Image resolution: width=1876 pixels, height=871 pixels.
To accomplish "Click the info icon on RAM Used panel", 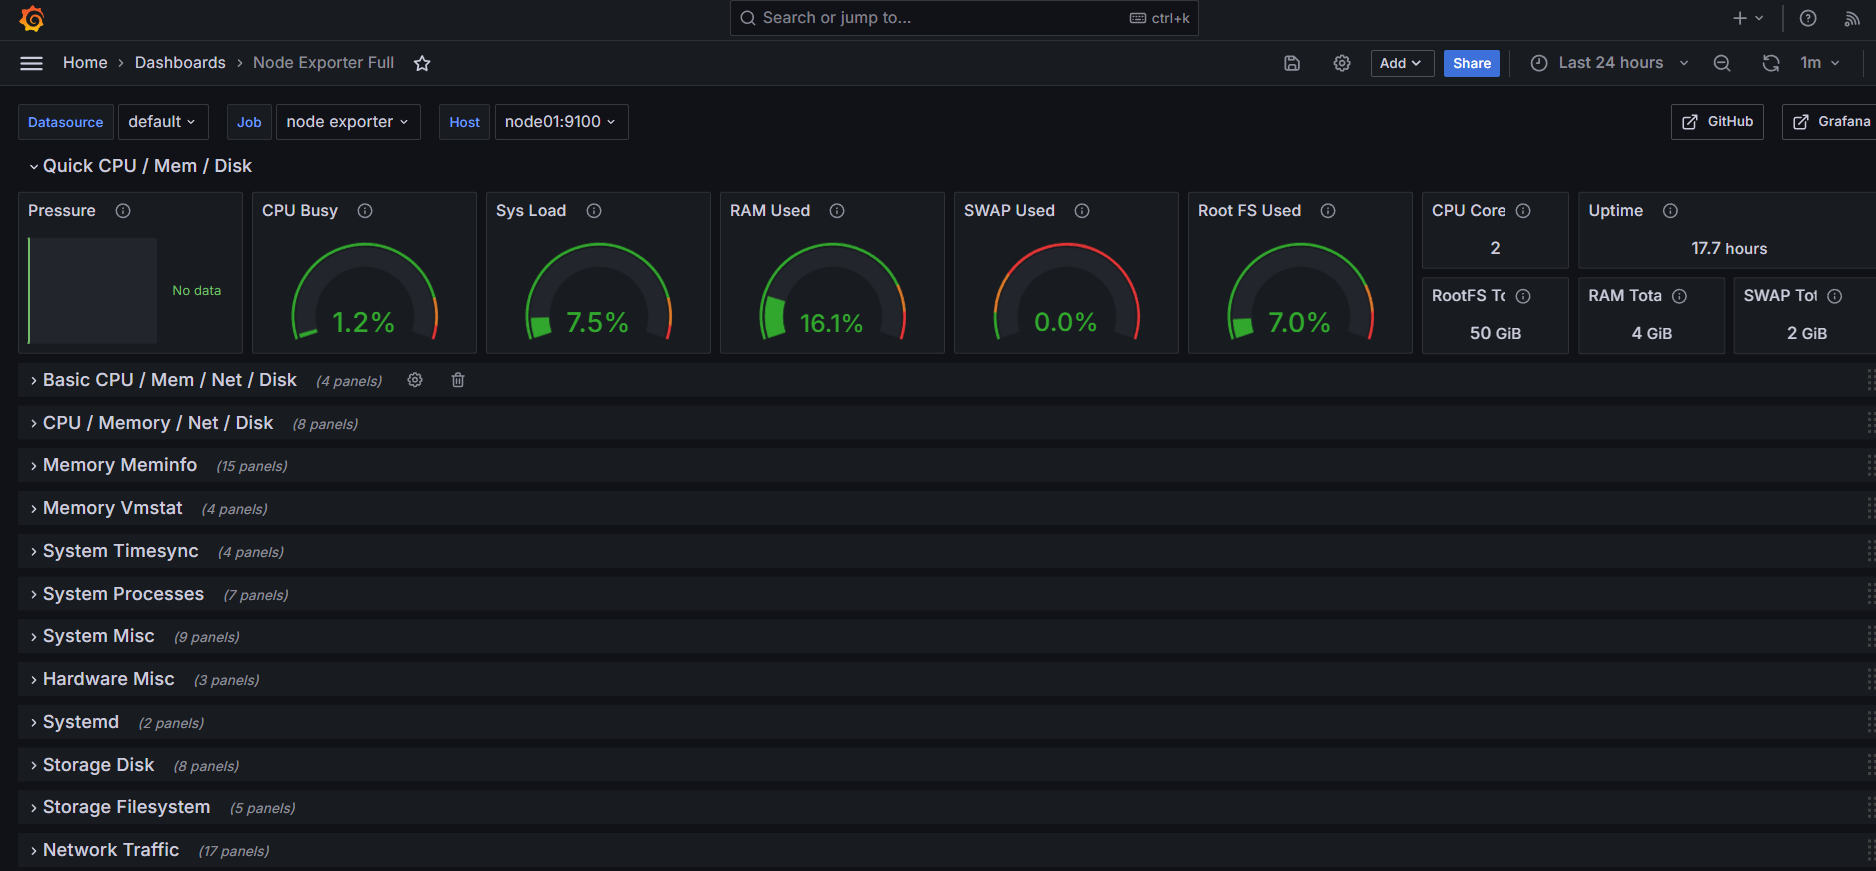I will pos(837,211).
